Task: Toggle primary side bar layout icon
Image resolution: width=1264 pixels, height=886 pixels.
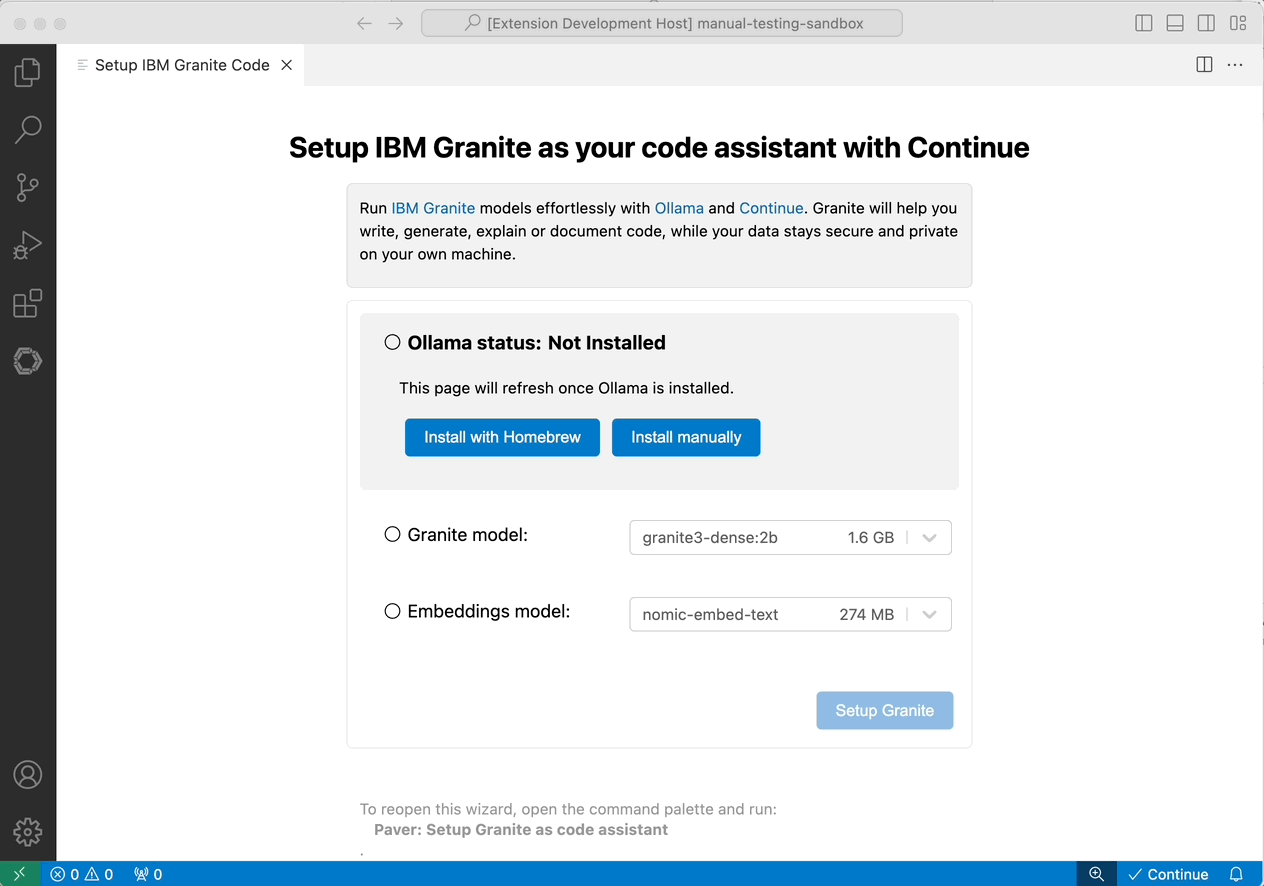Action: tap(1144, 23)
